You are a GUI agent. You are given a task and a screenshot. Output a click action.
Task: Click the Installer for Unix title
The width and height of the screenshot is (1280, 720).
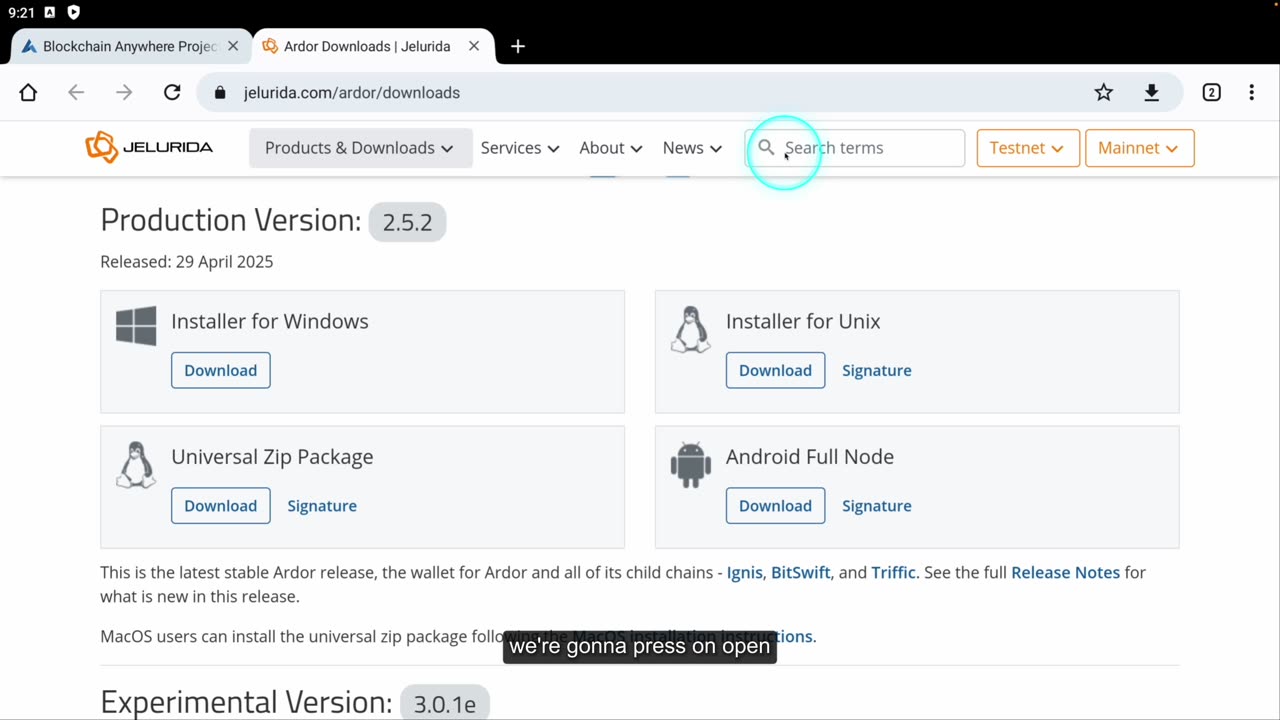tap(803, 321)
